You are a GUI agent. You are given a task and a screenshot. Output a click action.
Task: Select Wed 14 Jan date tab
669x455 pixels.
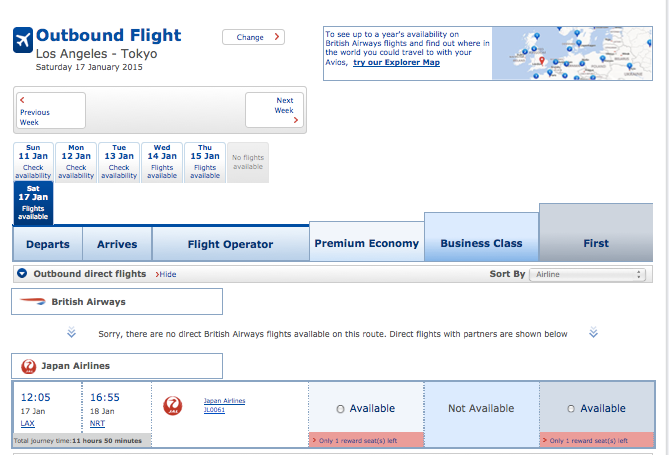click(161, 161)
